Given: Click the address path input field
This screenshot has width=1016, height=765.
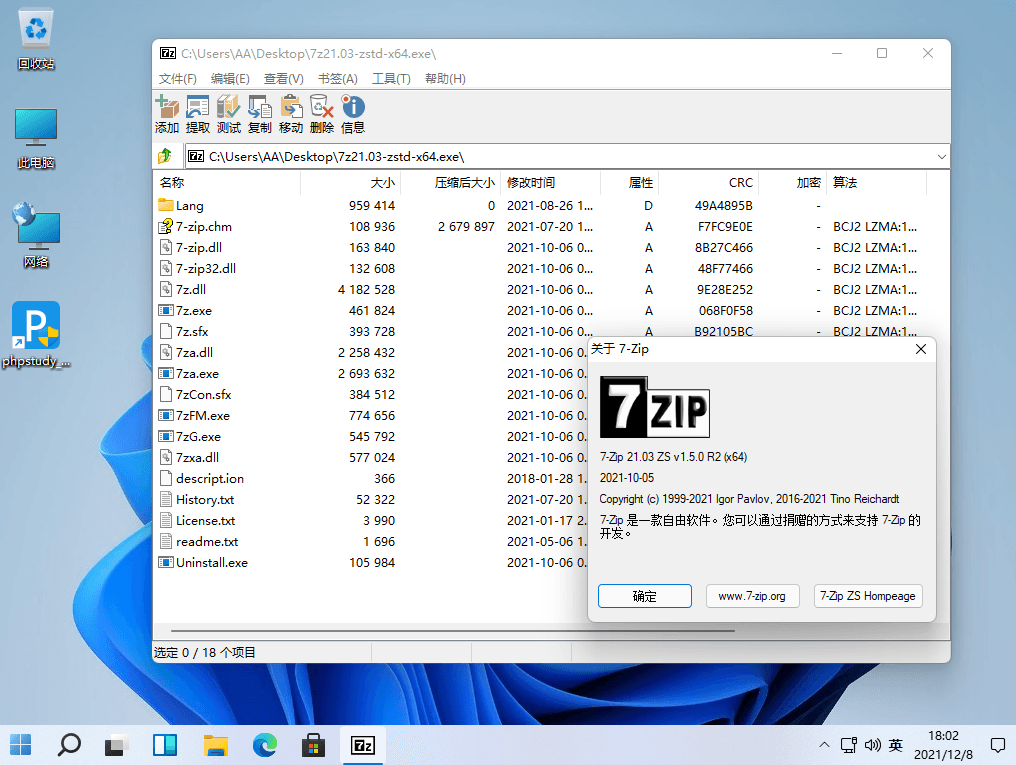Looking at the screenshot, I should click(560, 157).
